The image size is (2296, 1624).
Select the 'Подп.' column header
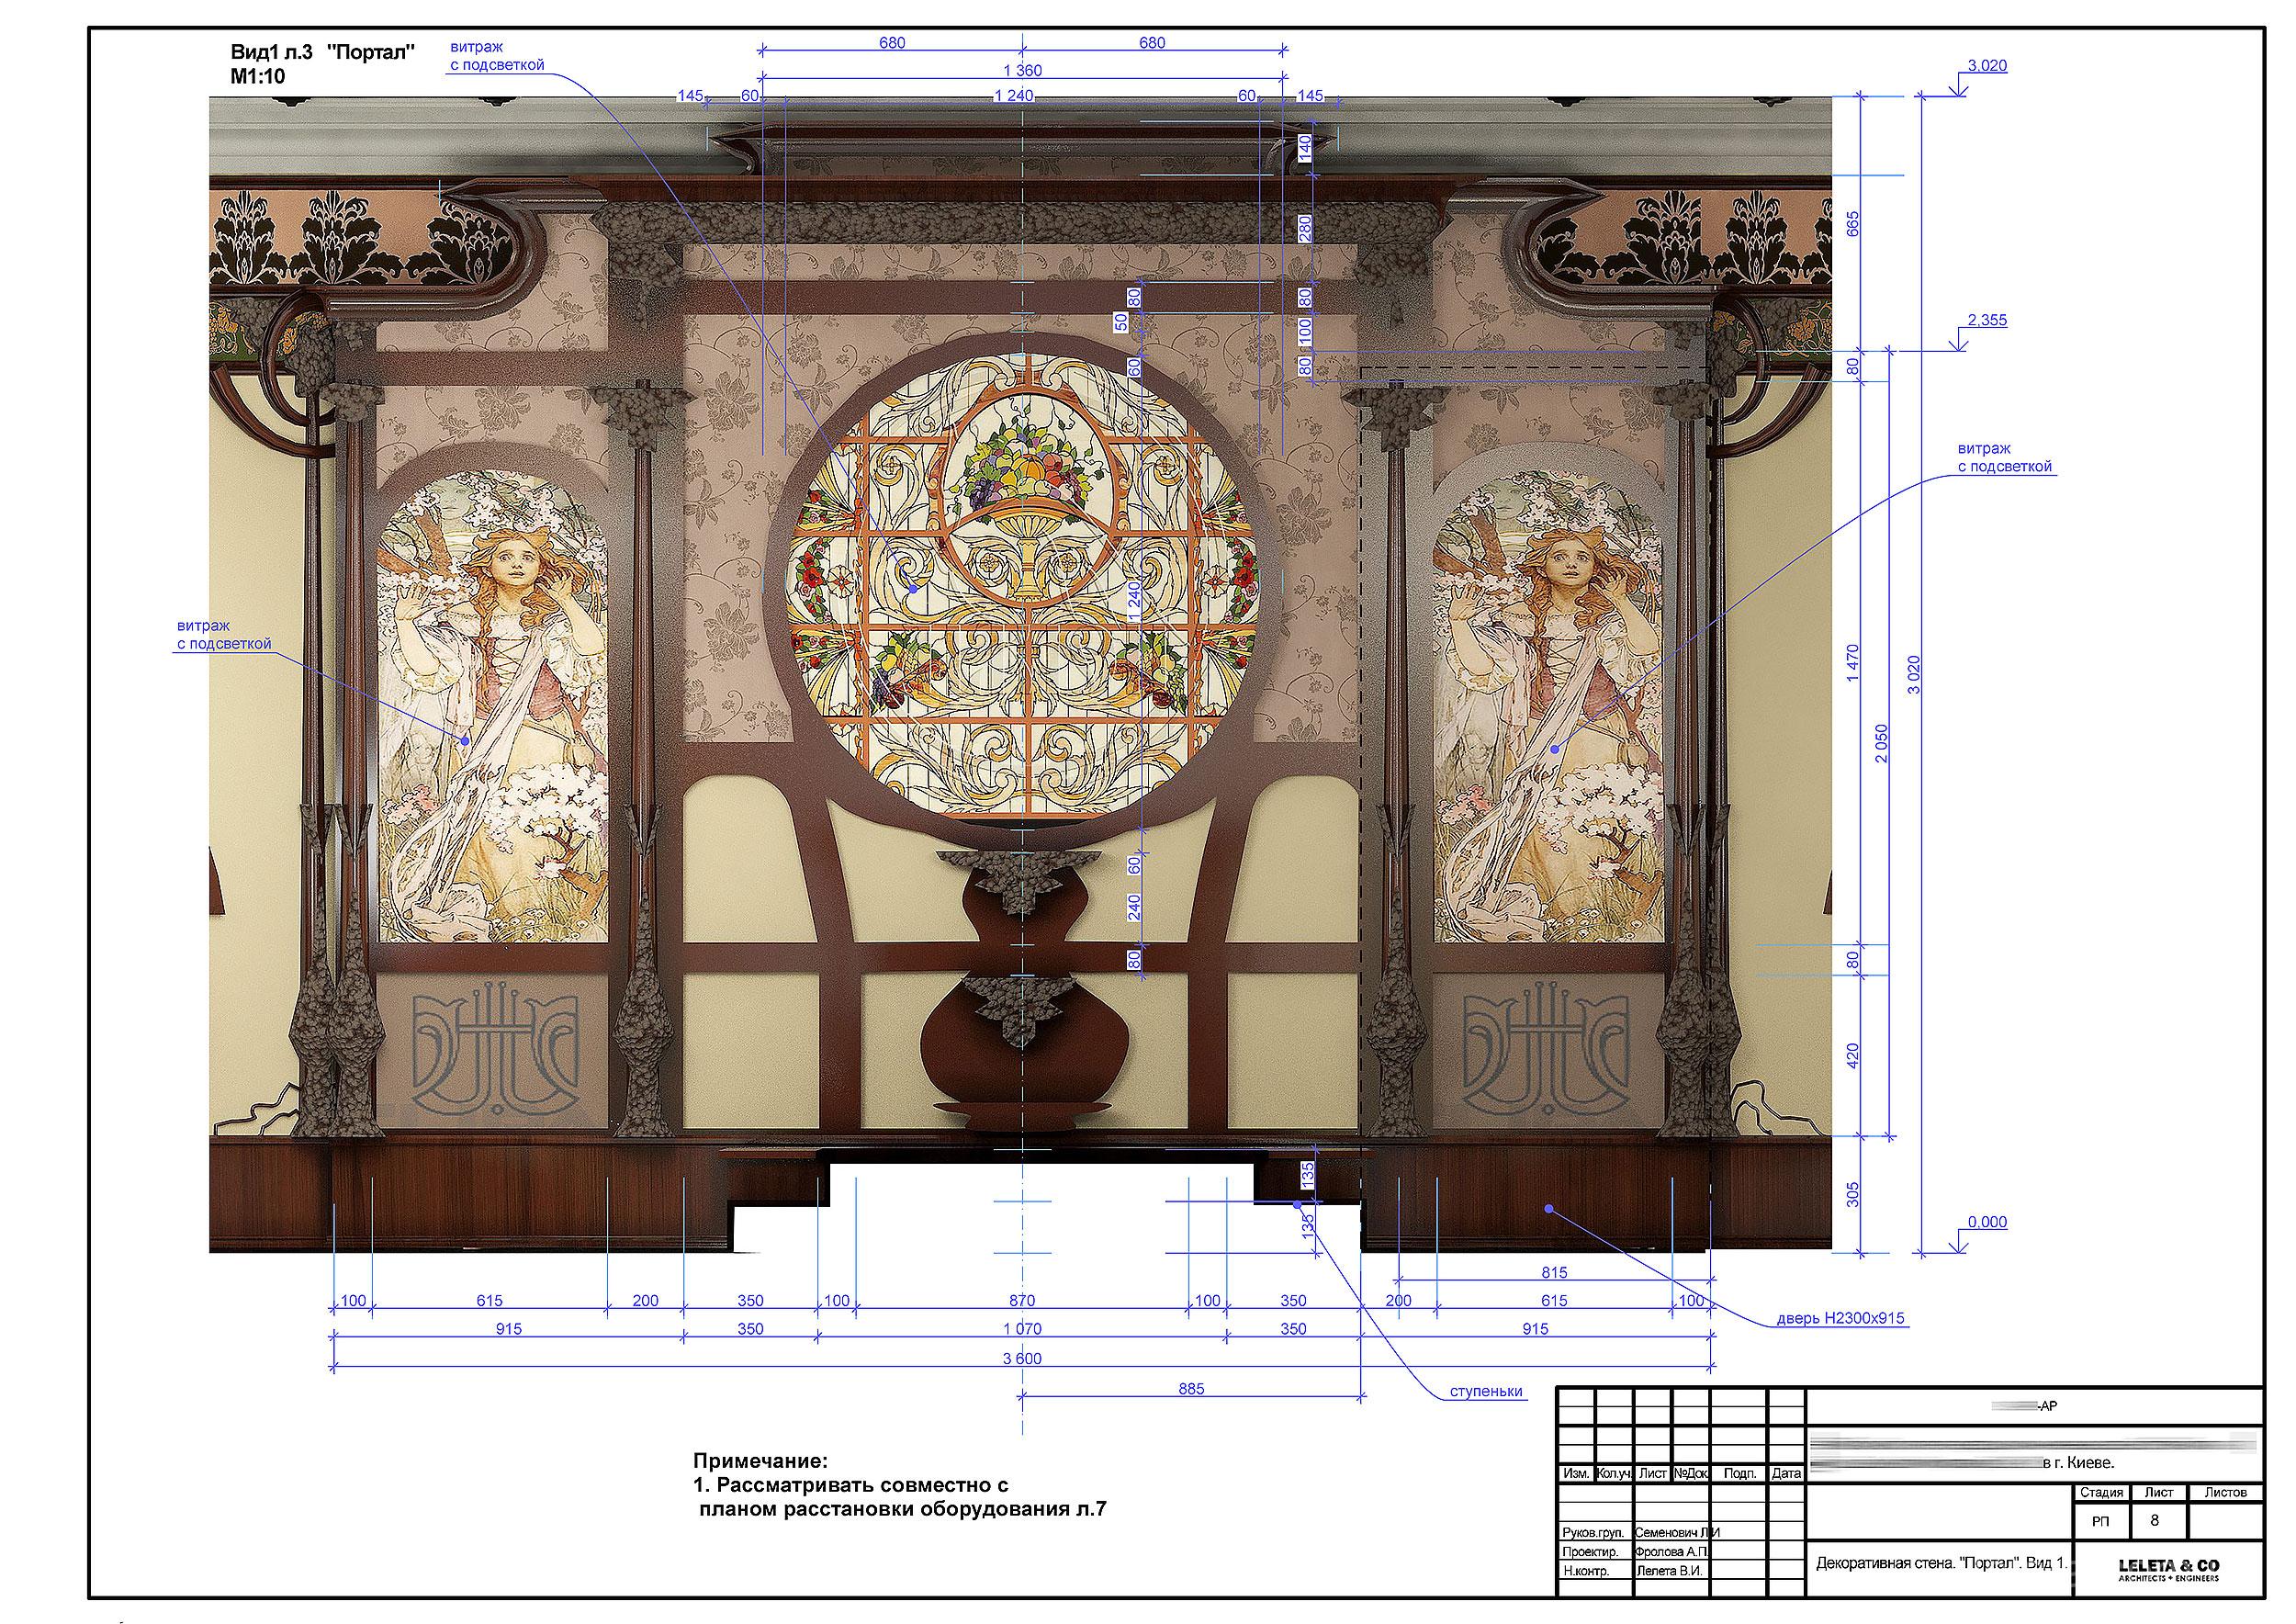(x=1740, y=1474)
